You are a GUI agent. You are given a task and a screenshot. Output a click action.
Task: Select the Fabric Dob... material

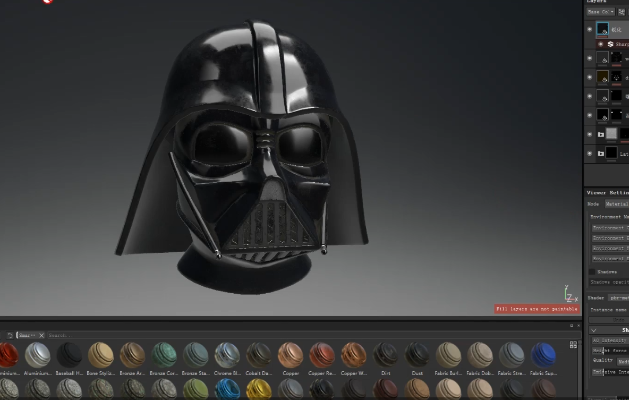point(480,355)
